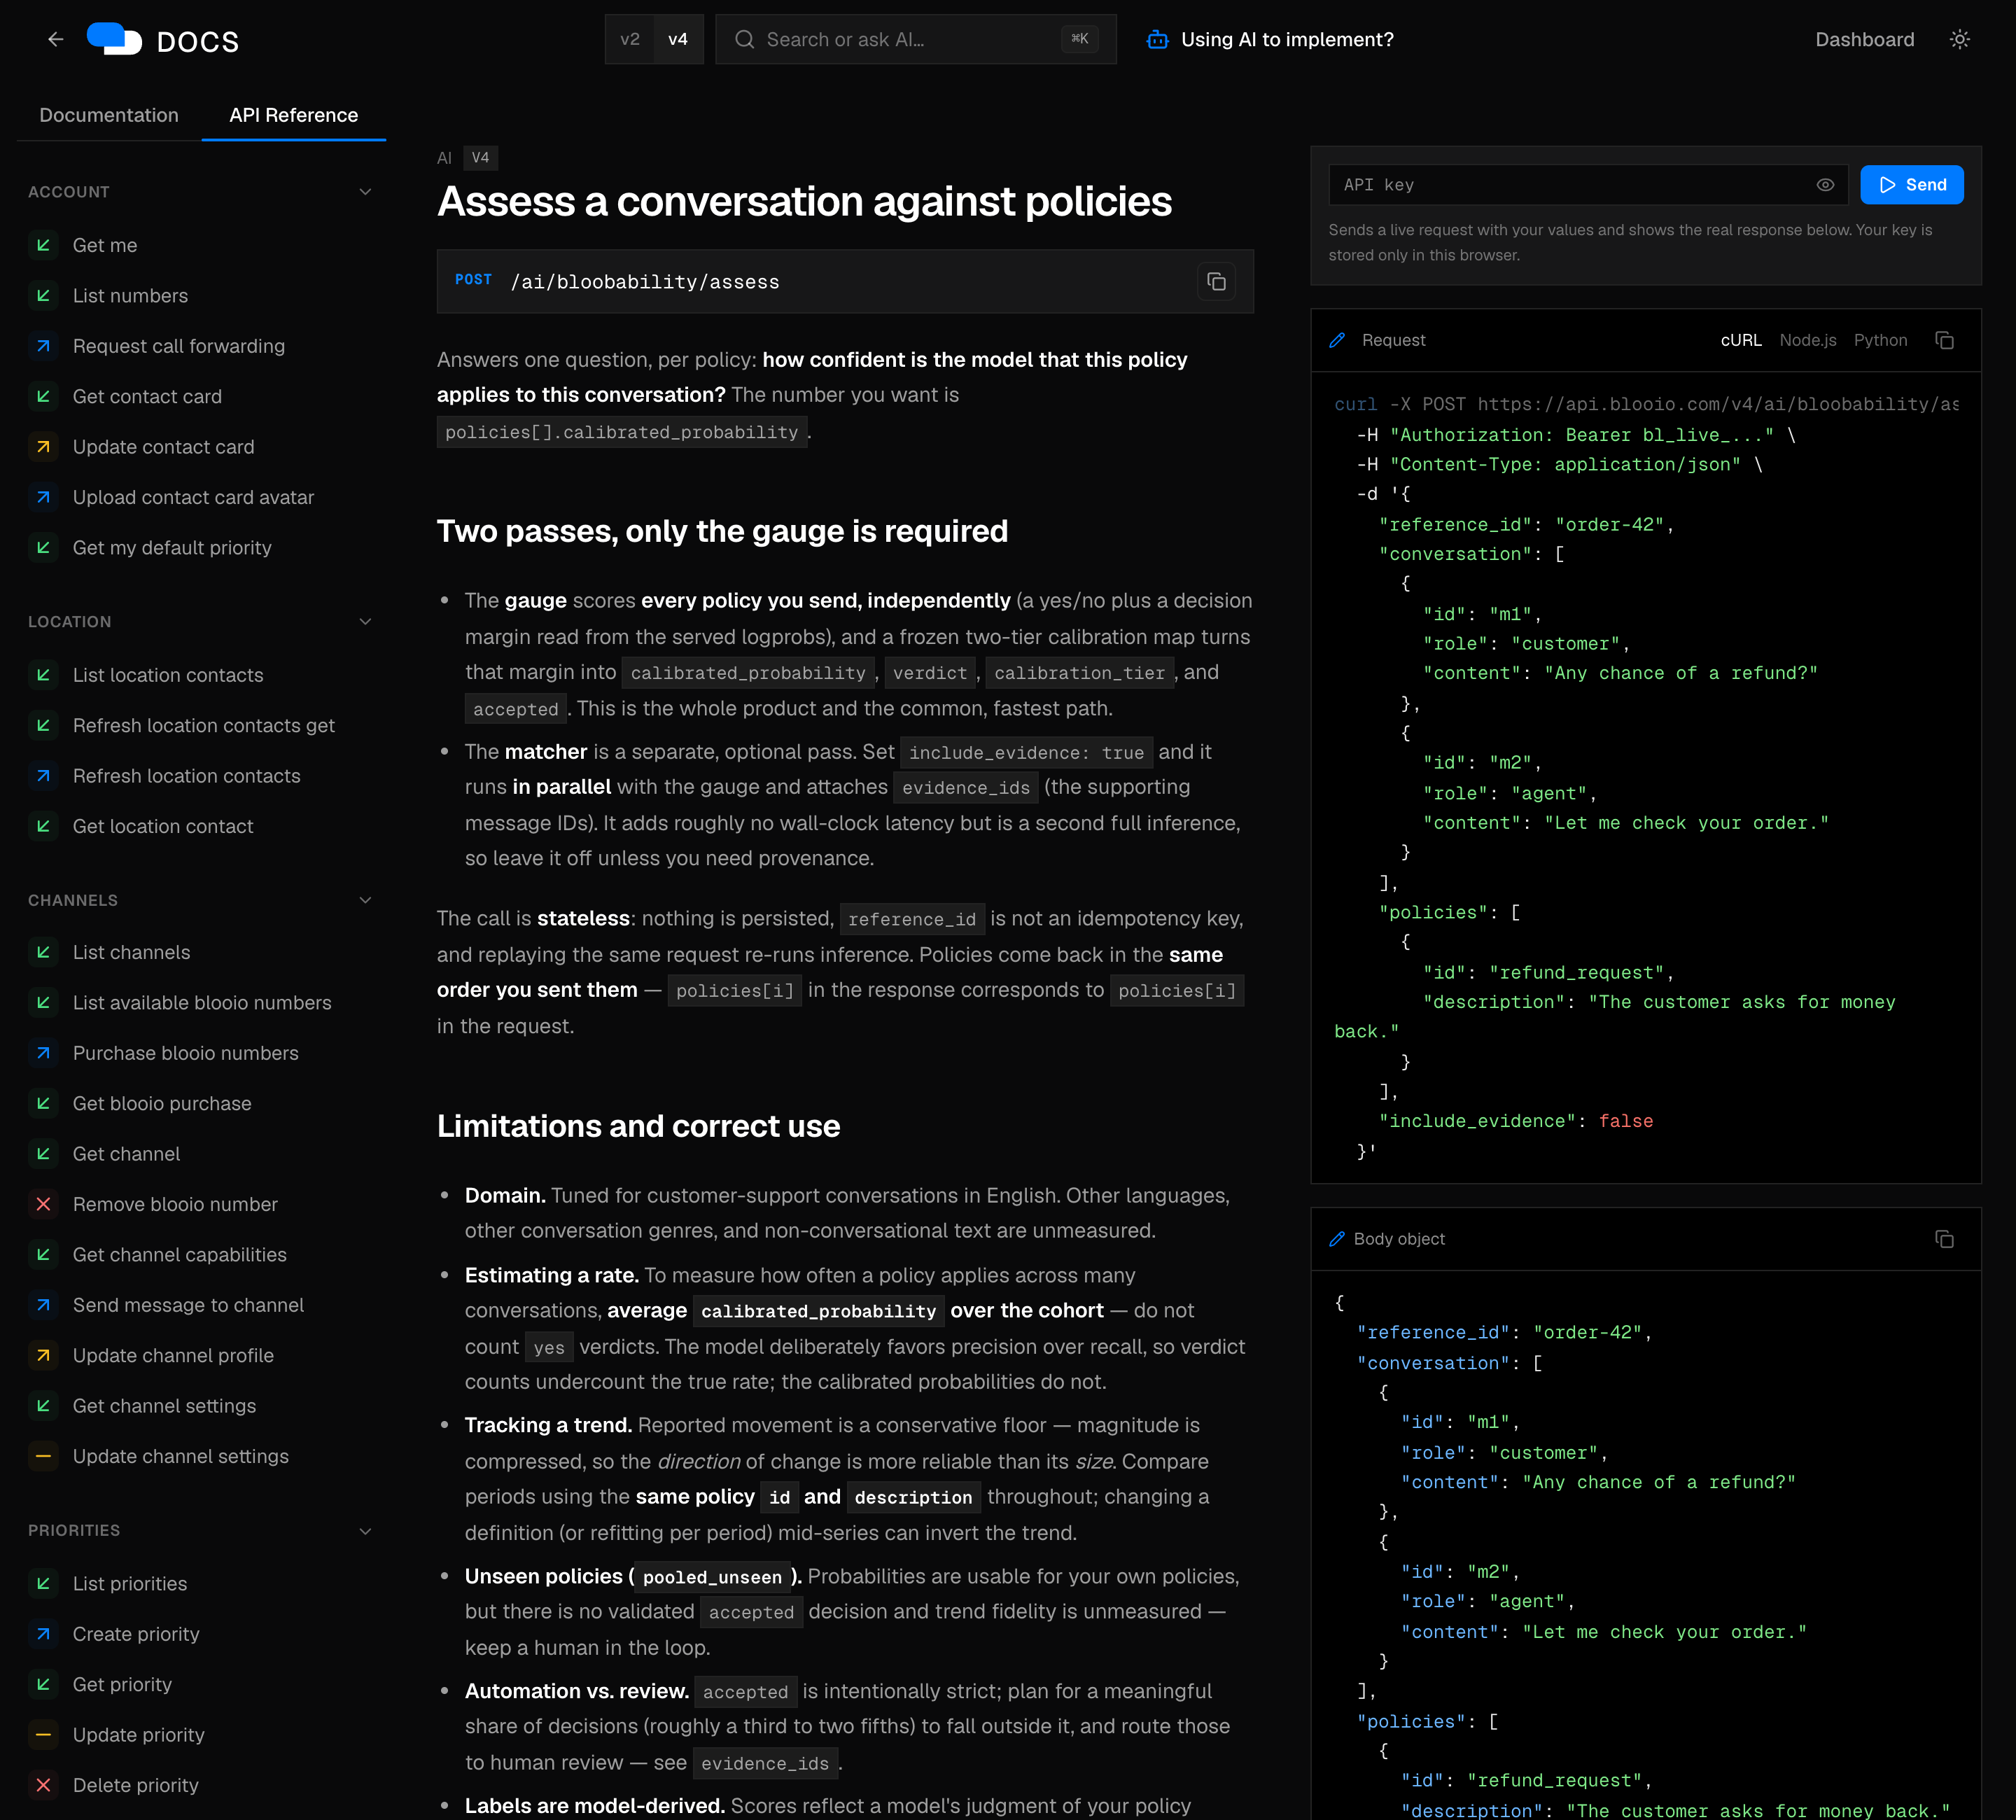2016x1820 pixels.
Task: Open the Dashboard link
Action: (1864, 39)
